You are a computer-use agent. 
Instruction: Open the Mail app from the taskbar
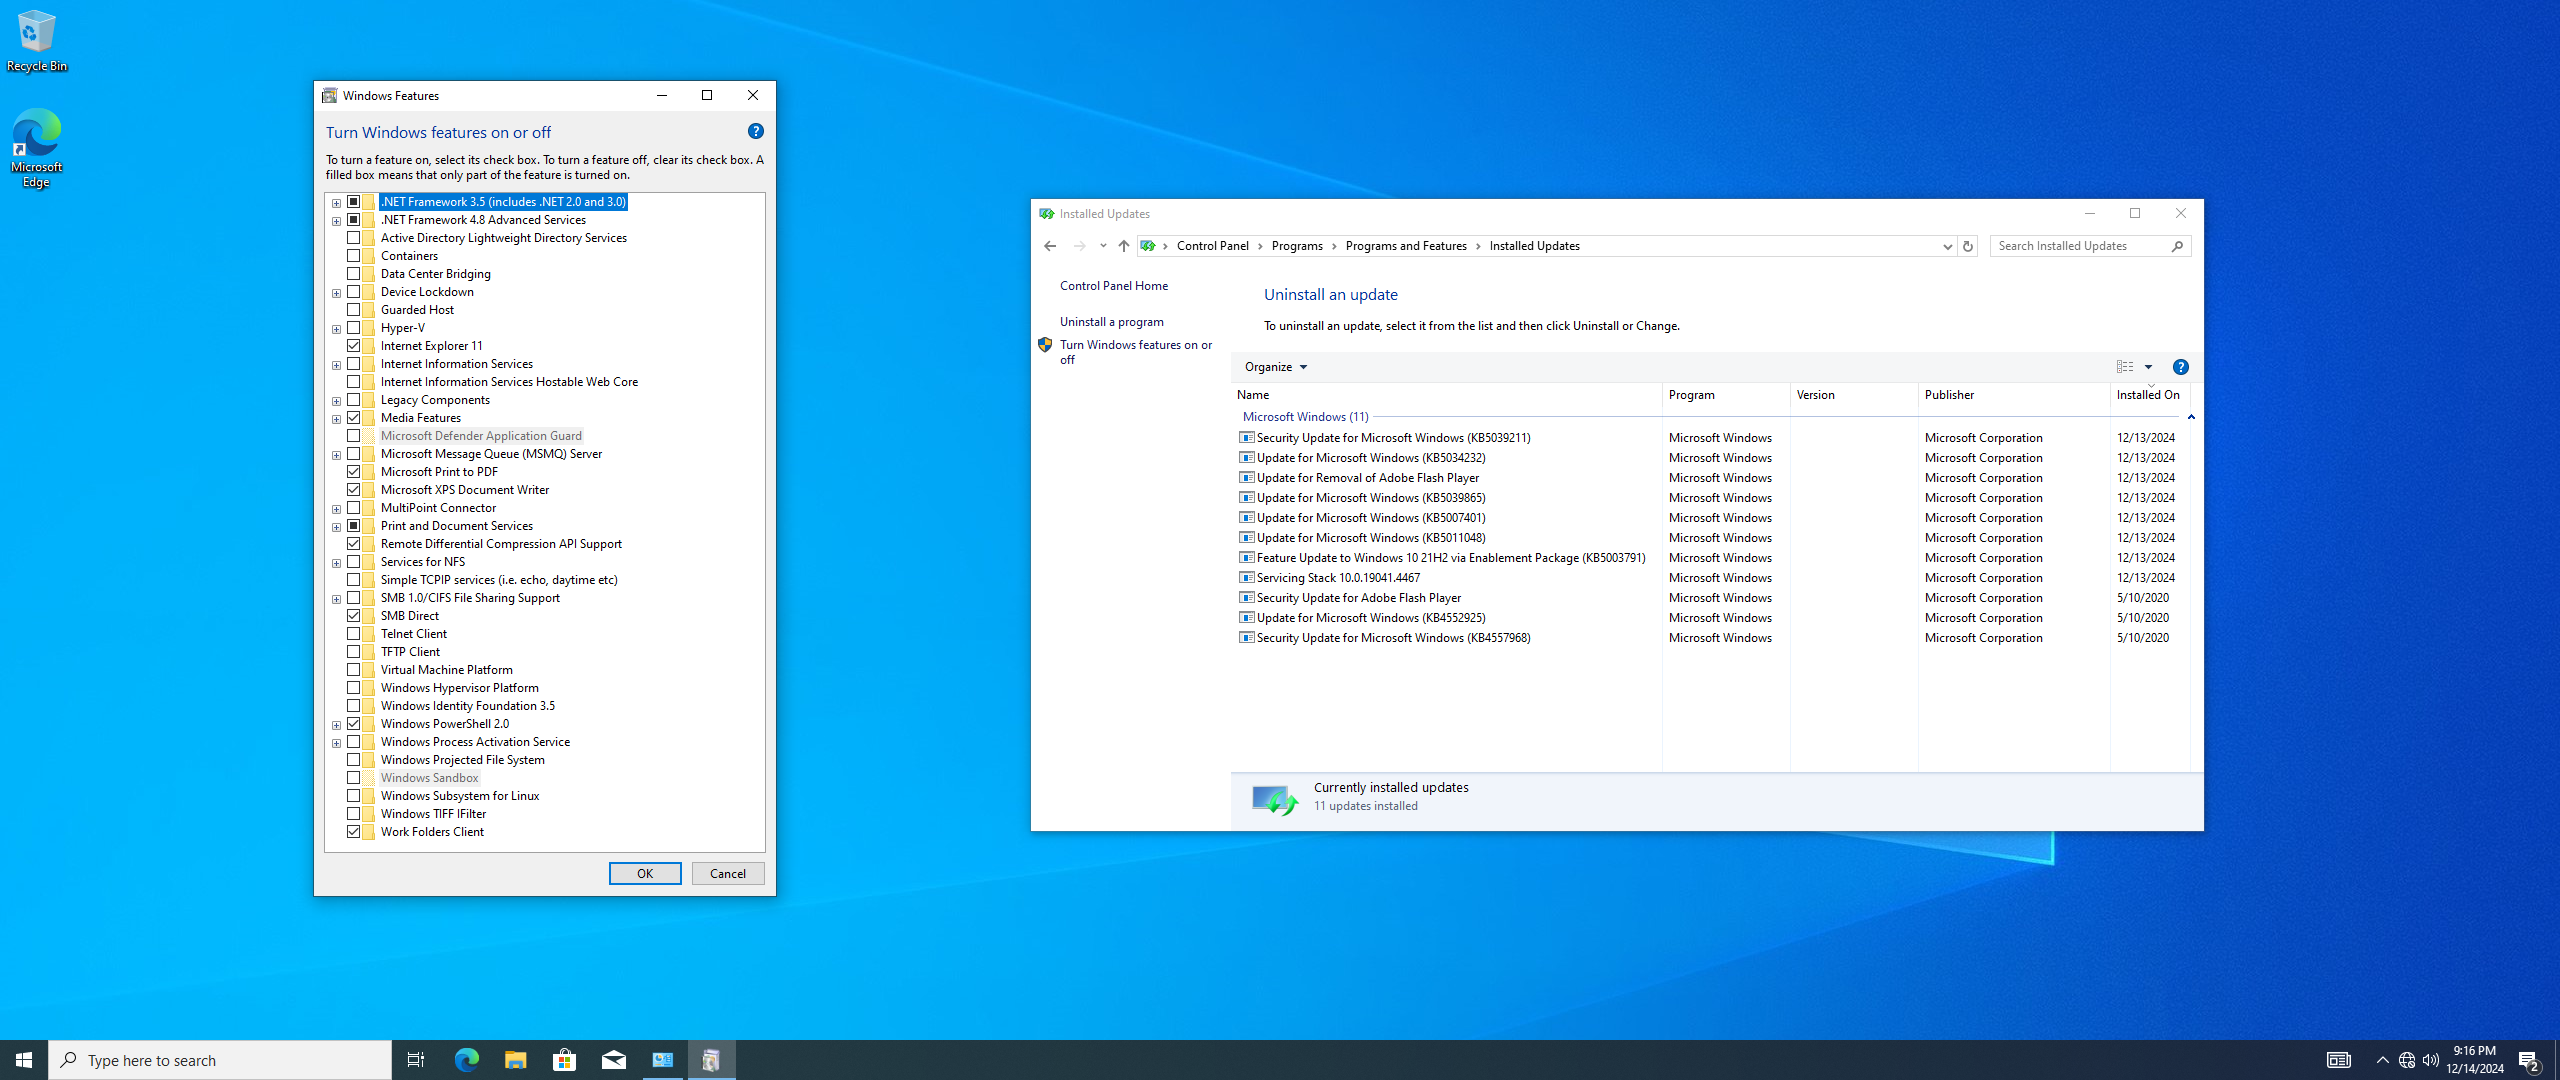613,1060
